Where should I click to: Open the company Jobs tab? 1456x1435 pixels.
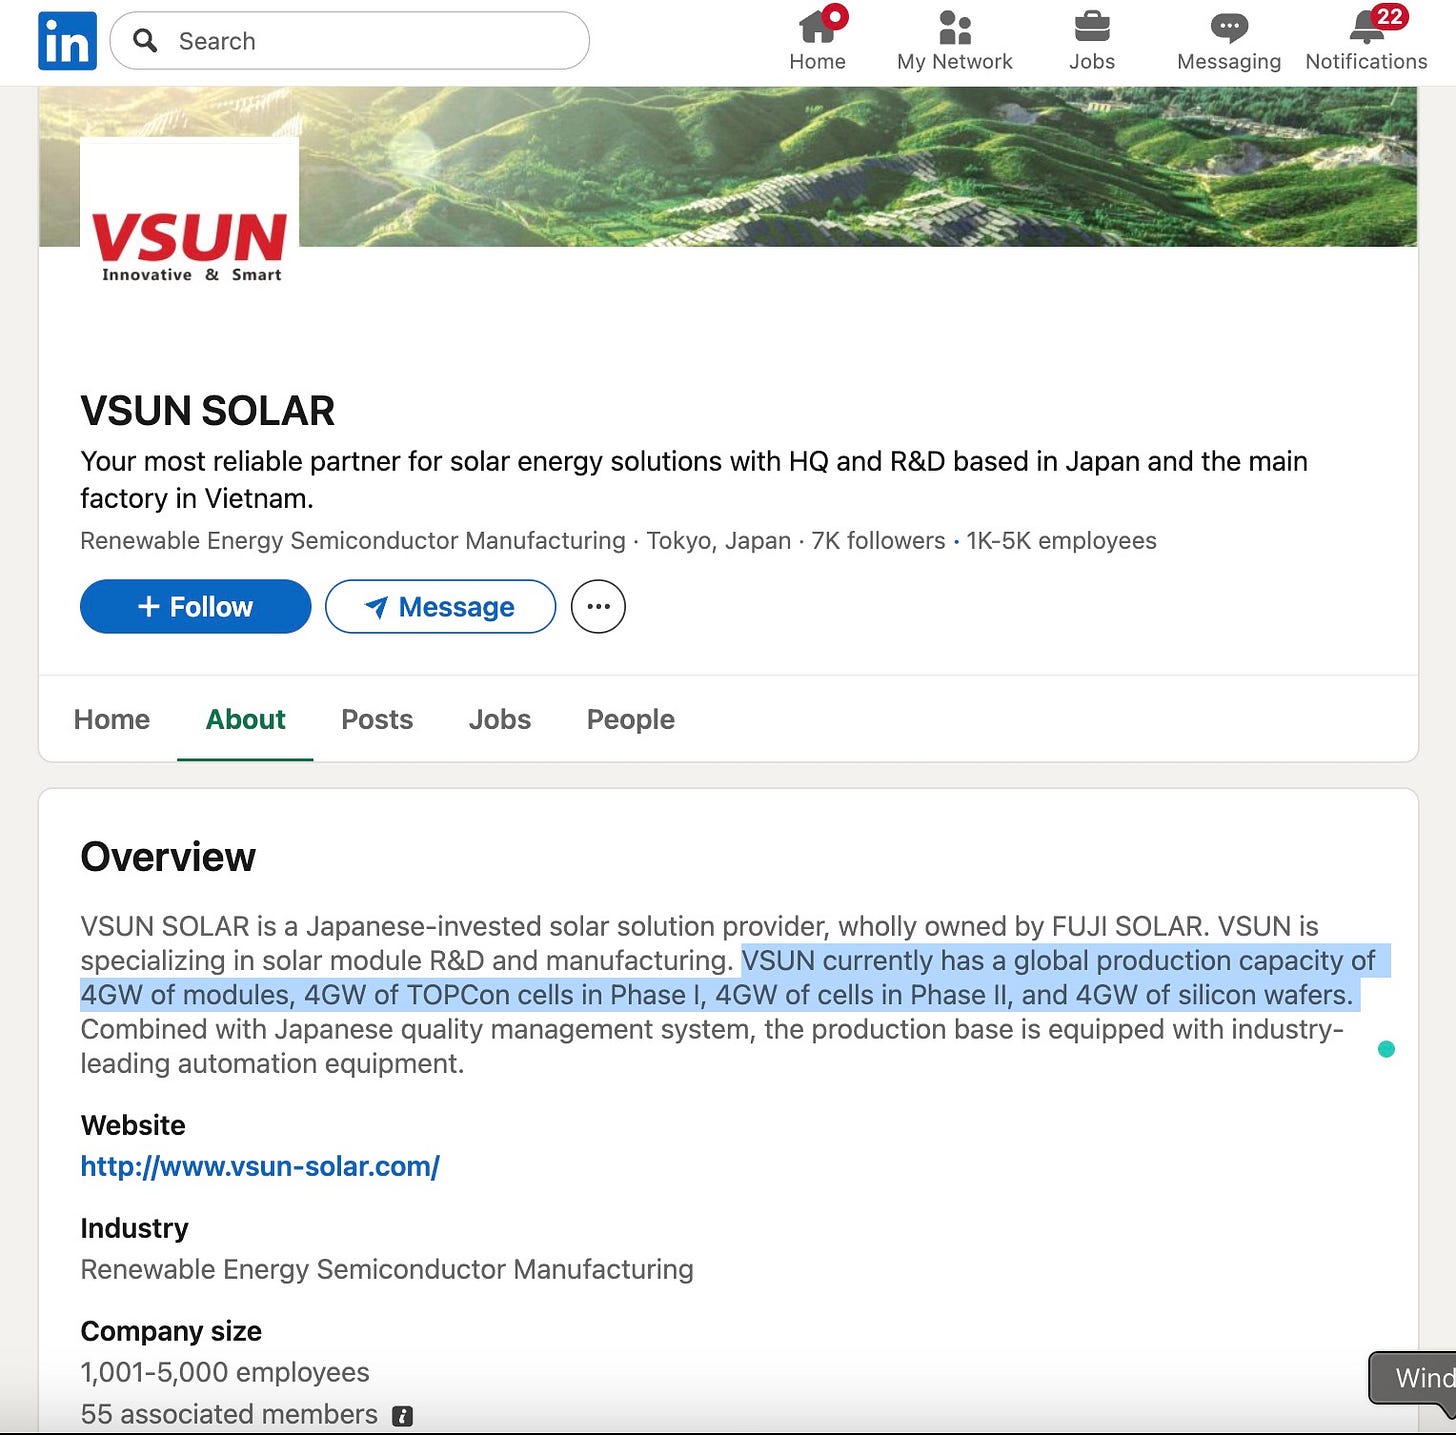[x=500, y=720]
